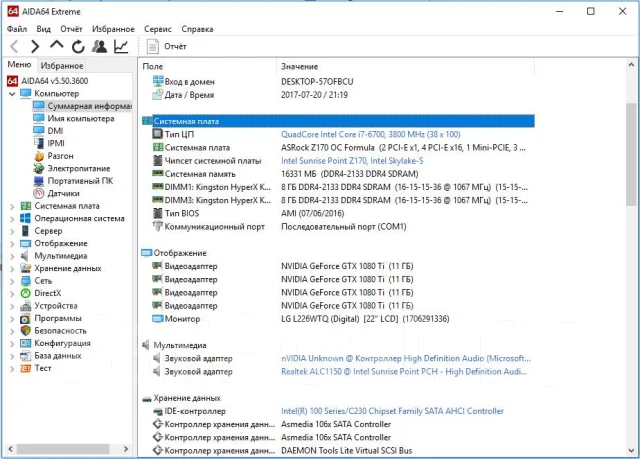Expand the Операционная система tree node
The height and width of the screenshot is (459, 640).
12,219
